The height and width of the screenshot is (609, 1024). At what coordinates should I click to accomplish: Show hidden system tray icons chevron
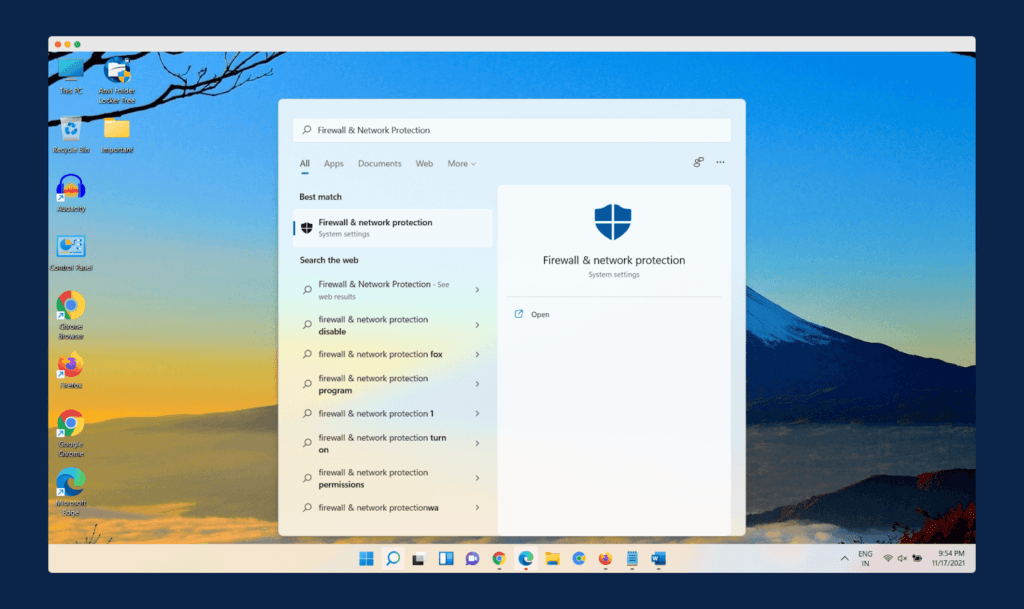pos(844,558)
